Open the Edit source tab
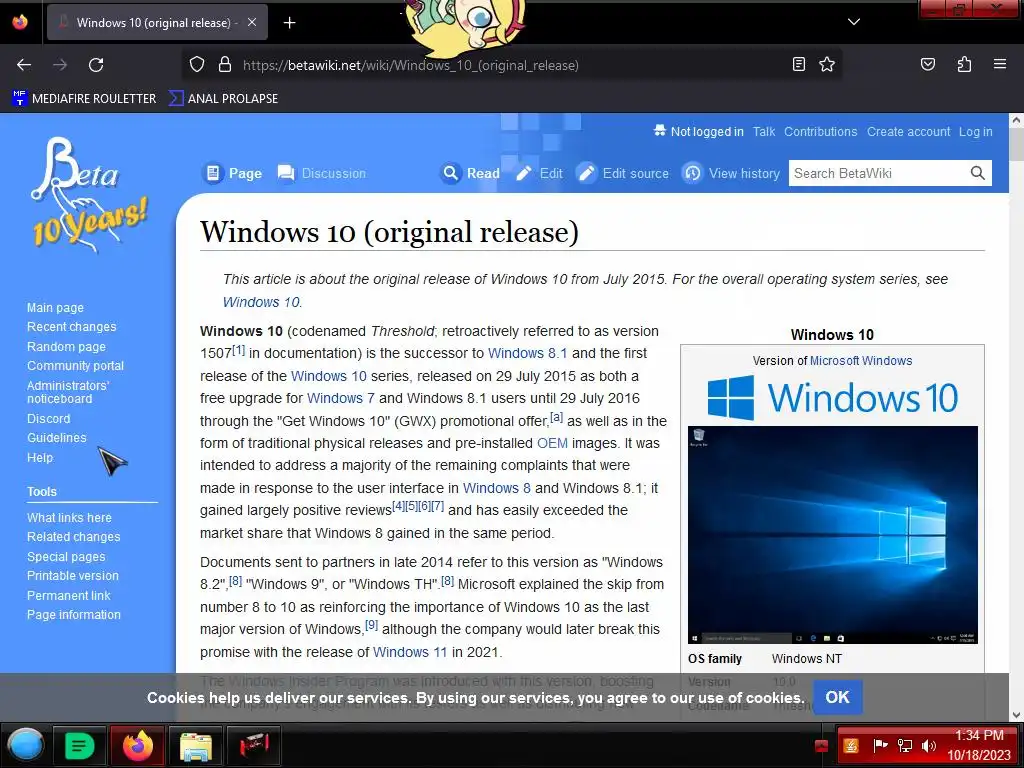 (x=623, y=173)
